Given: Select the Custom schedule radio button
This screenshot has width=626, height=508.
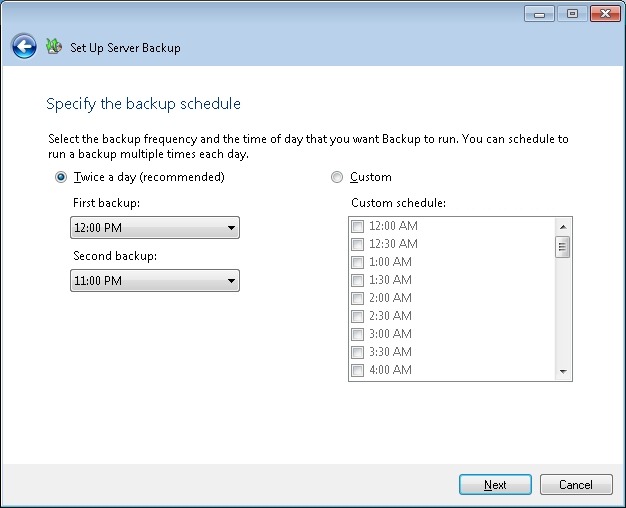Looking at the screenshot, I should (336, 177).
